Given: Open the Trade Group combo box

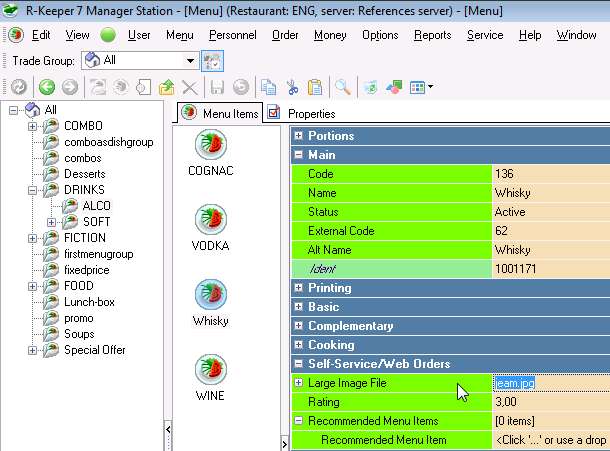Looking at the screenshot, I should pyautogui.click(x=140, y=60).
